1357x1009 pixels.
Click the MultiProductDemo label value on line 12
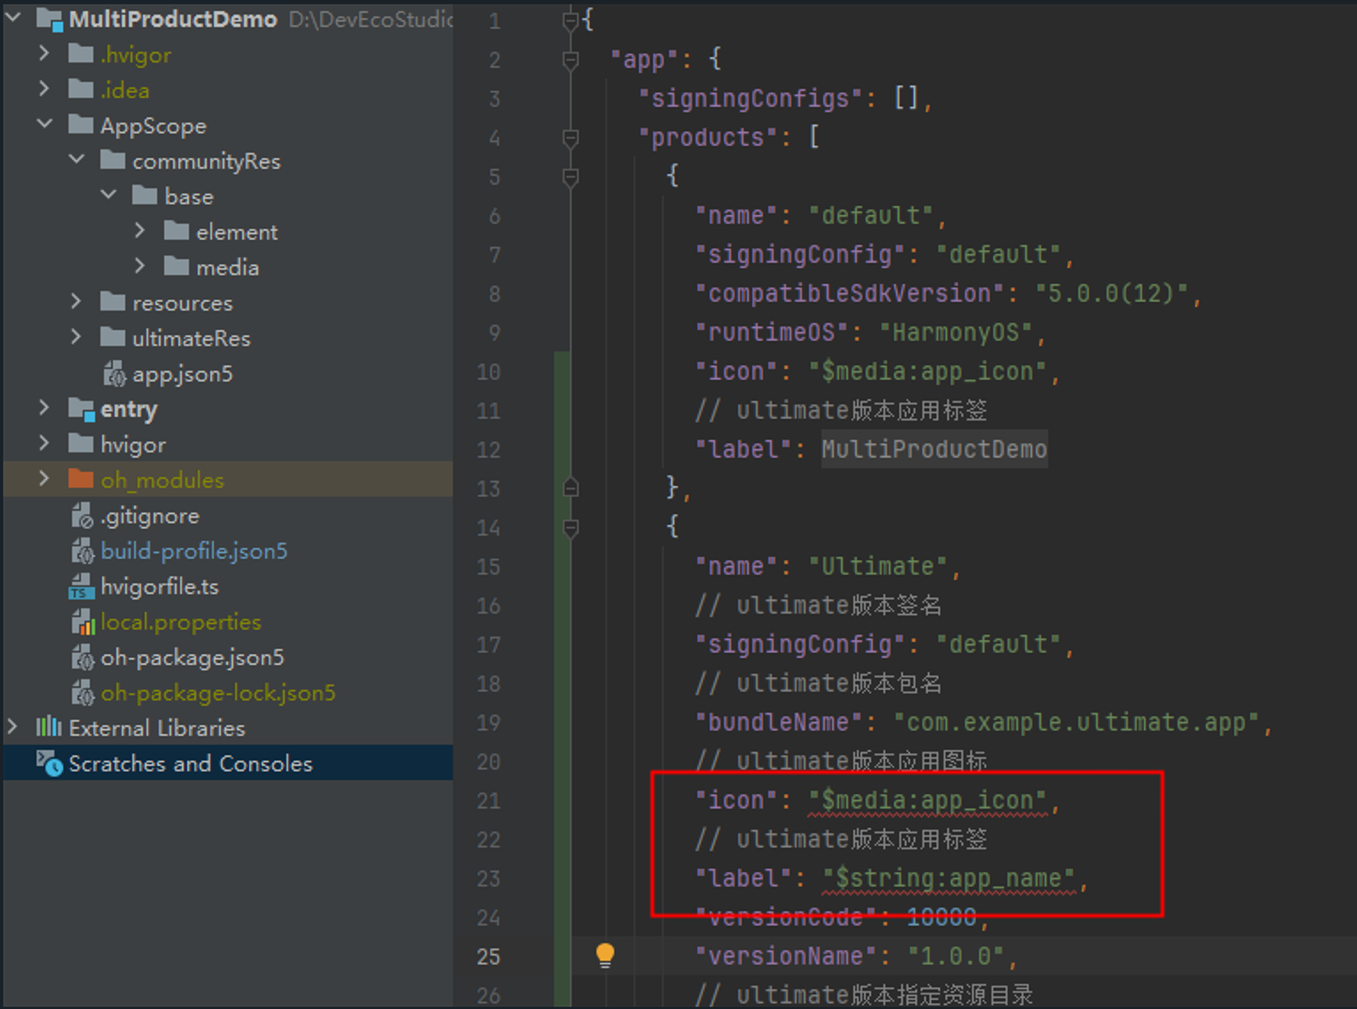pos(934,449)
